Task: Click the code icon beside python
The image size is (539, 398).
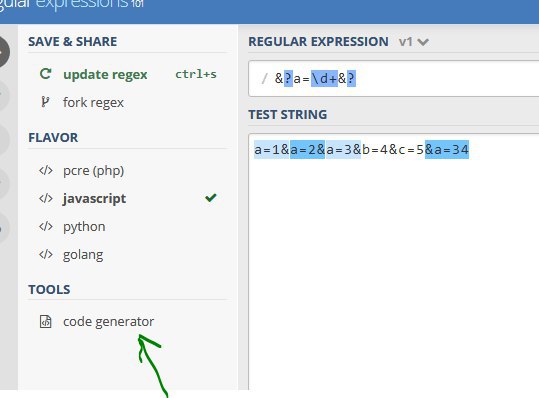Action: tap(46, 226)
